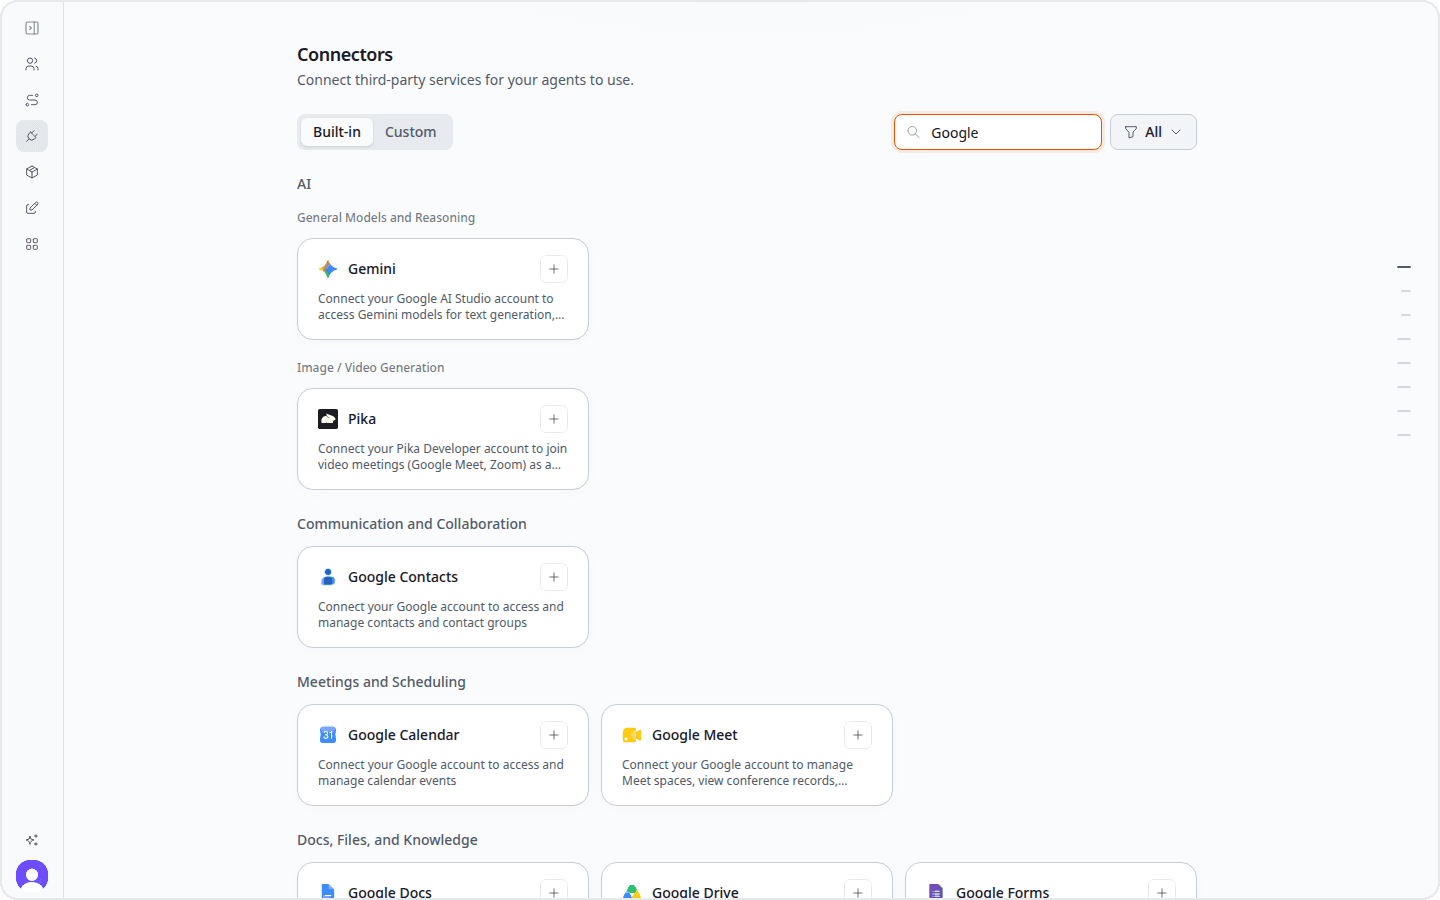Add the Google Meet connector with its plus

coord(858,735)
